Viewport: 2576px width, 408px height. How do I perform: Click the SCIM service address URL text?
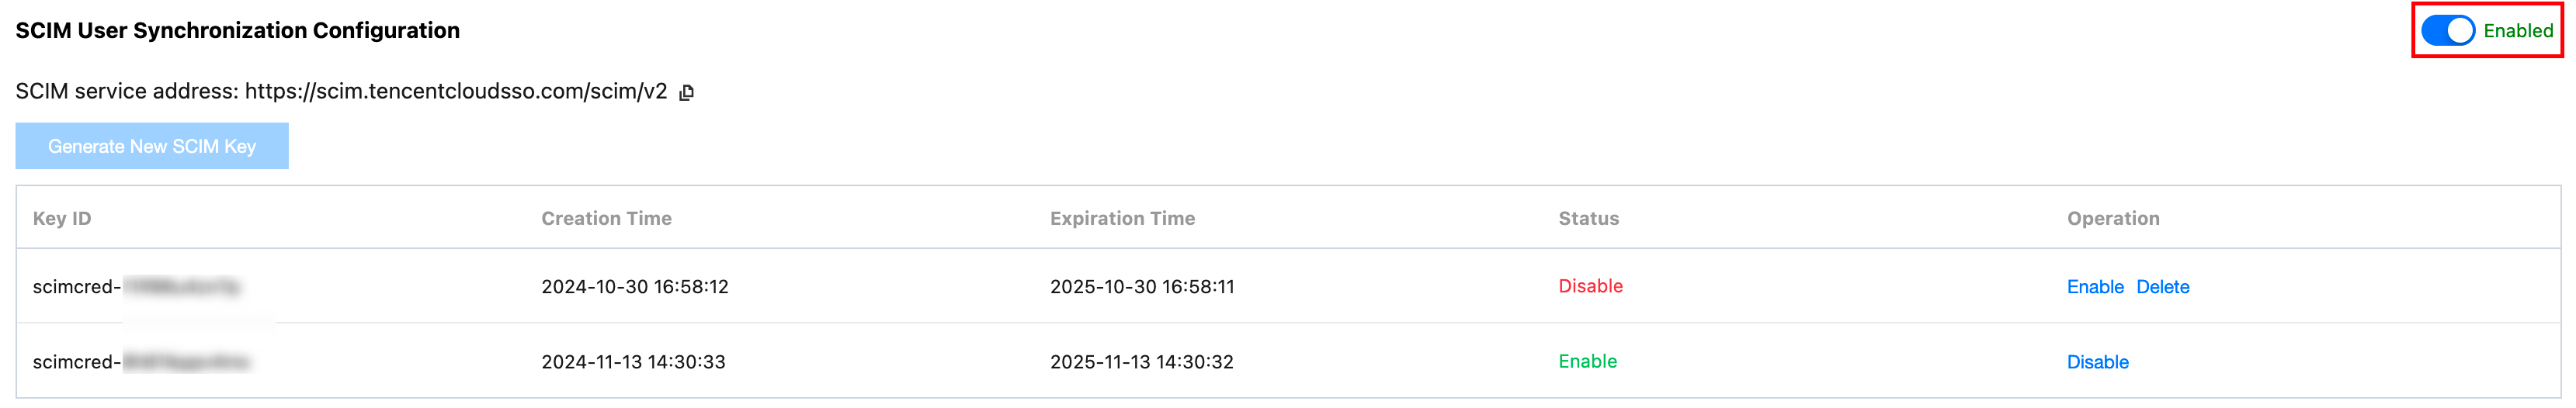click(x=455, y=92)
